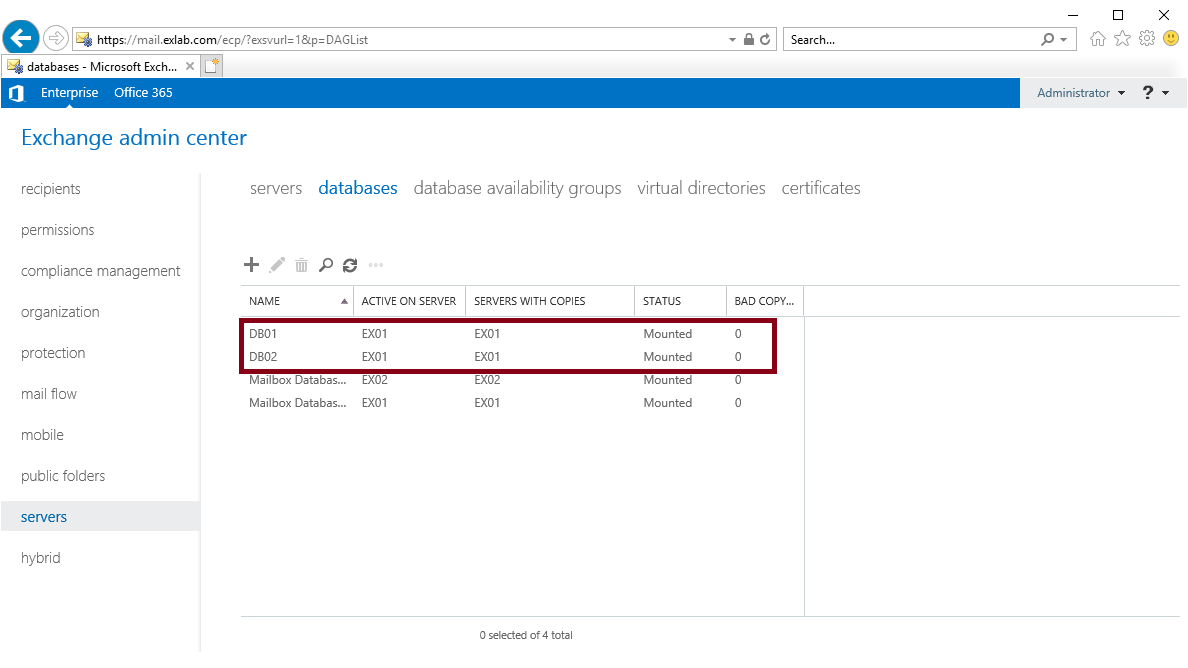Select servers in left navigation
The width and height of the screenshot is (1188, 668).
pos(100,517)
